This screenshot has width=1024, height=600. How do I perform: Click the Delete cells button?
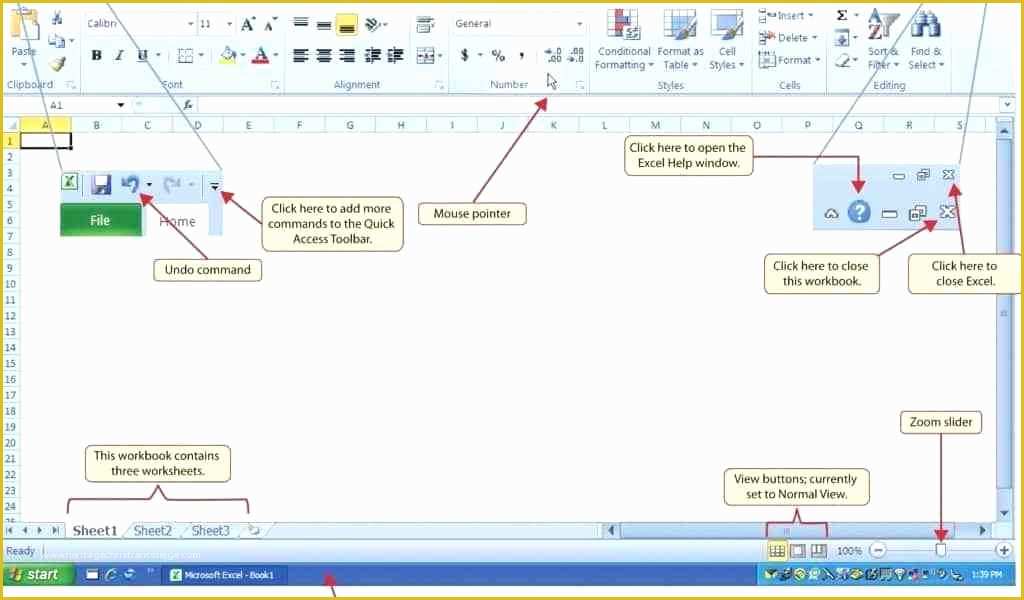click(x=788, y=38)
